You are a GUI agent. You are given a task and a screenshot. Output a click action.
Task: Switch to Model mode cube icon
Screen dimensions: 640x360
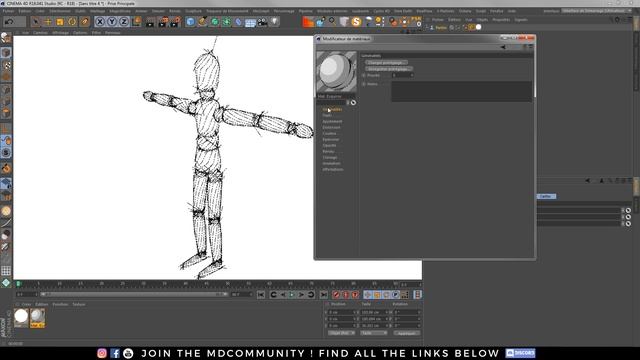click(x=6, y=53)
